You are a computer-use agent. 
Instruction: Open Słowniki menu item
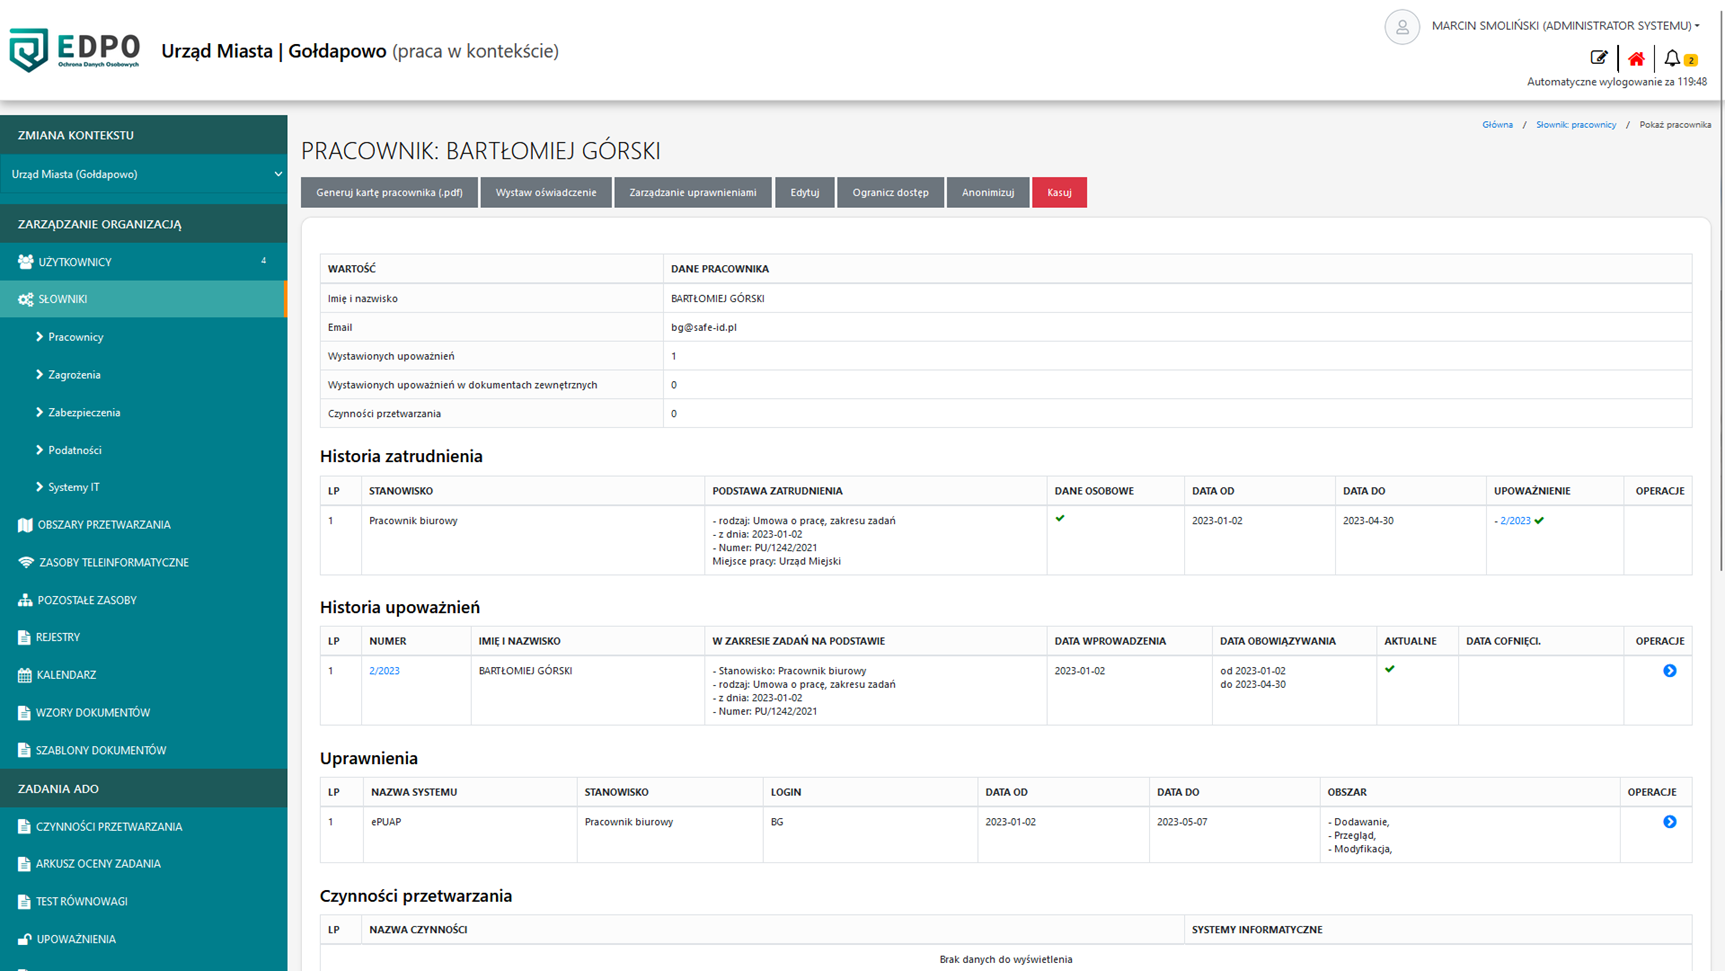(x=144, y=299)
